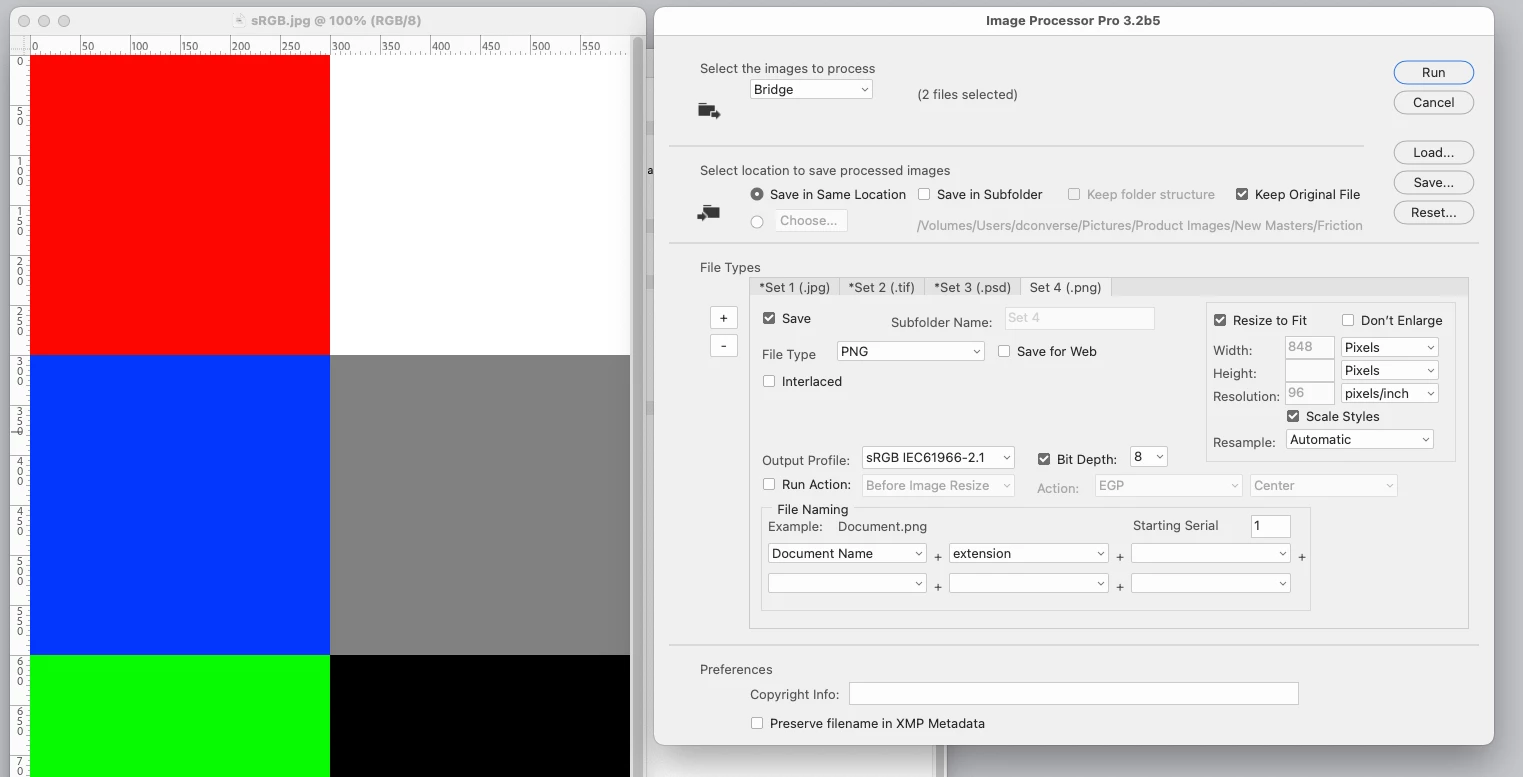Enable Save in Subfolder checkbox
Image resolution: width=1523 pixels, height=777 pixels.
[924, 194]
